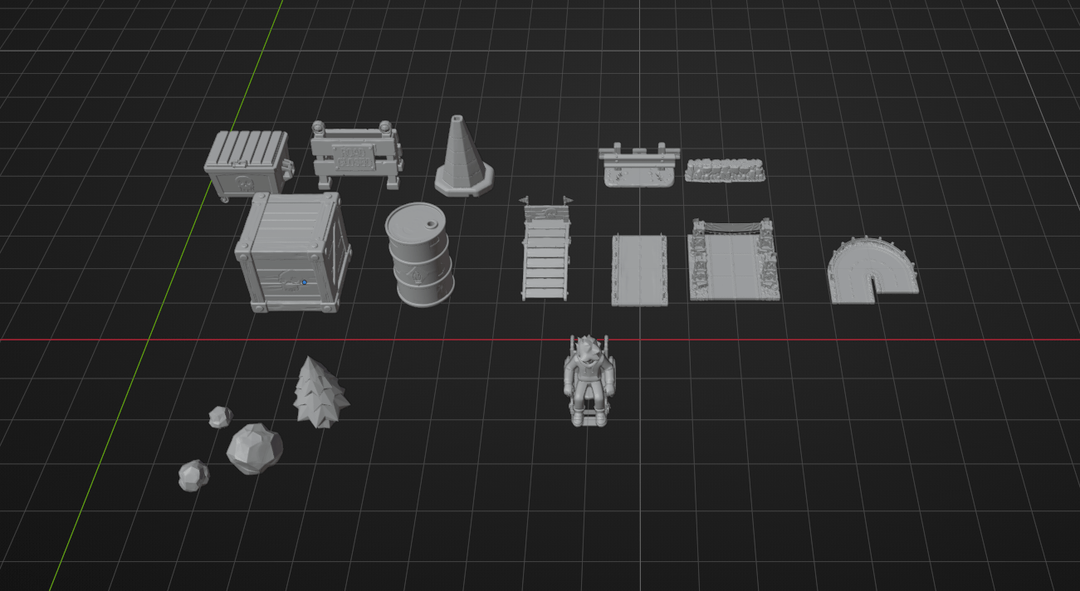Click the small rock nearest the tree
Screen dimensions: 1080x591
[x=220, y=417]
